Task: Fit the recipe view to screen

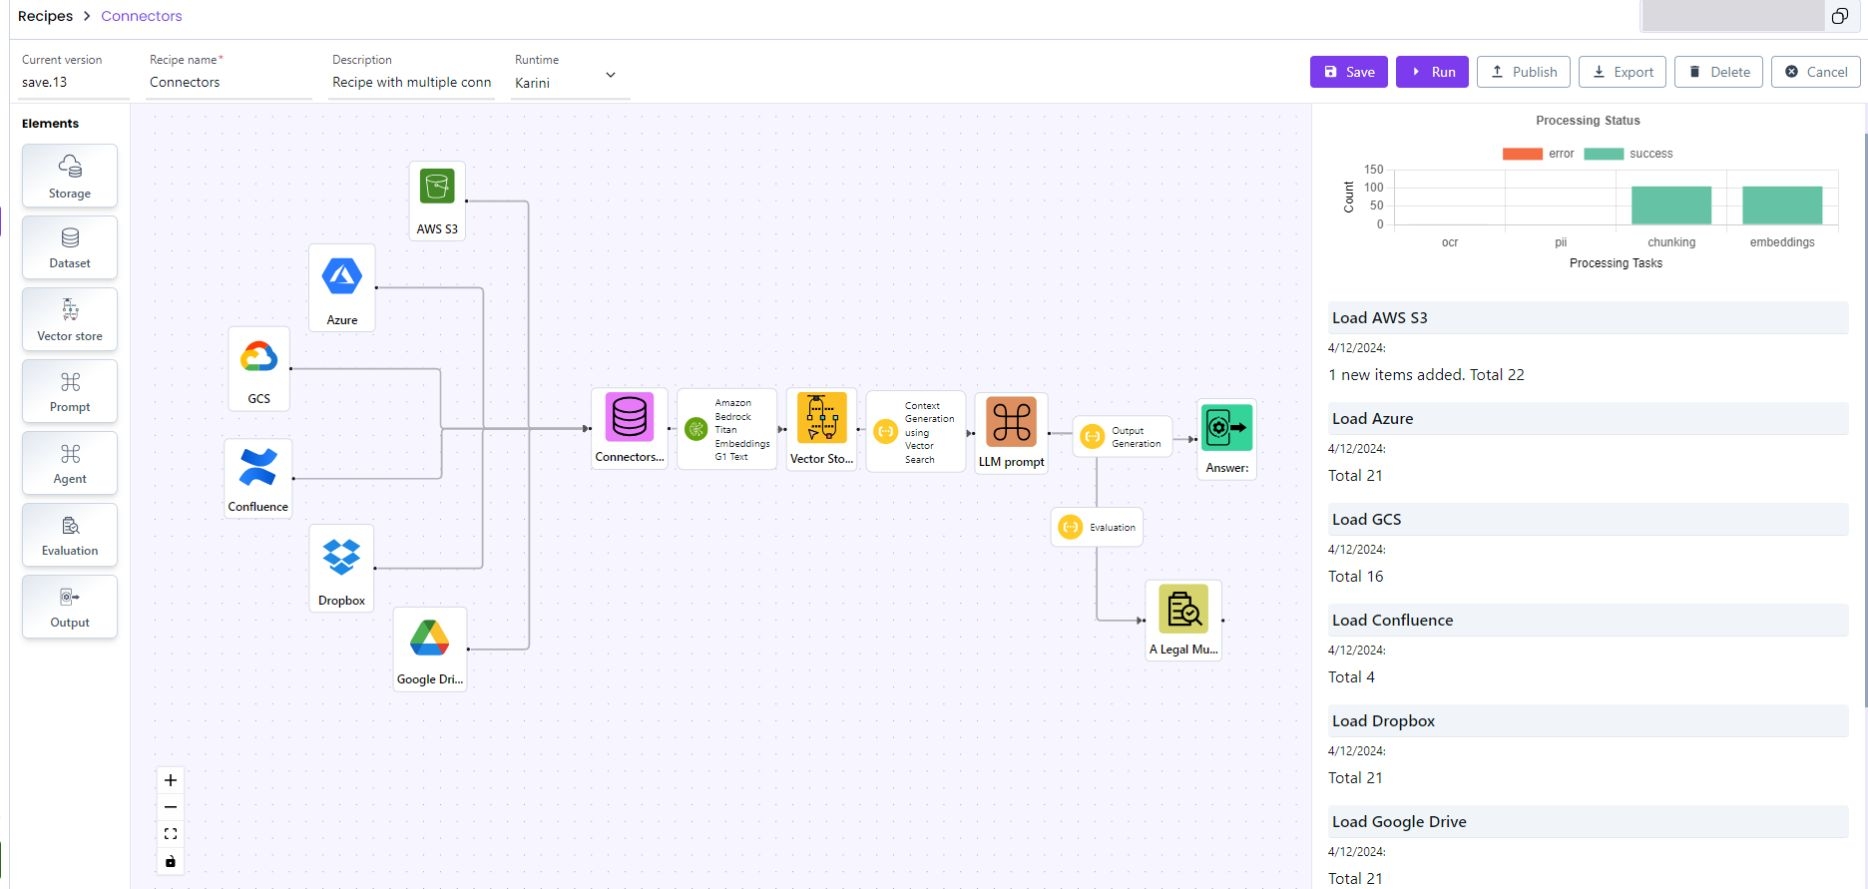Action: (171, 834)
